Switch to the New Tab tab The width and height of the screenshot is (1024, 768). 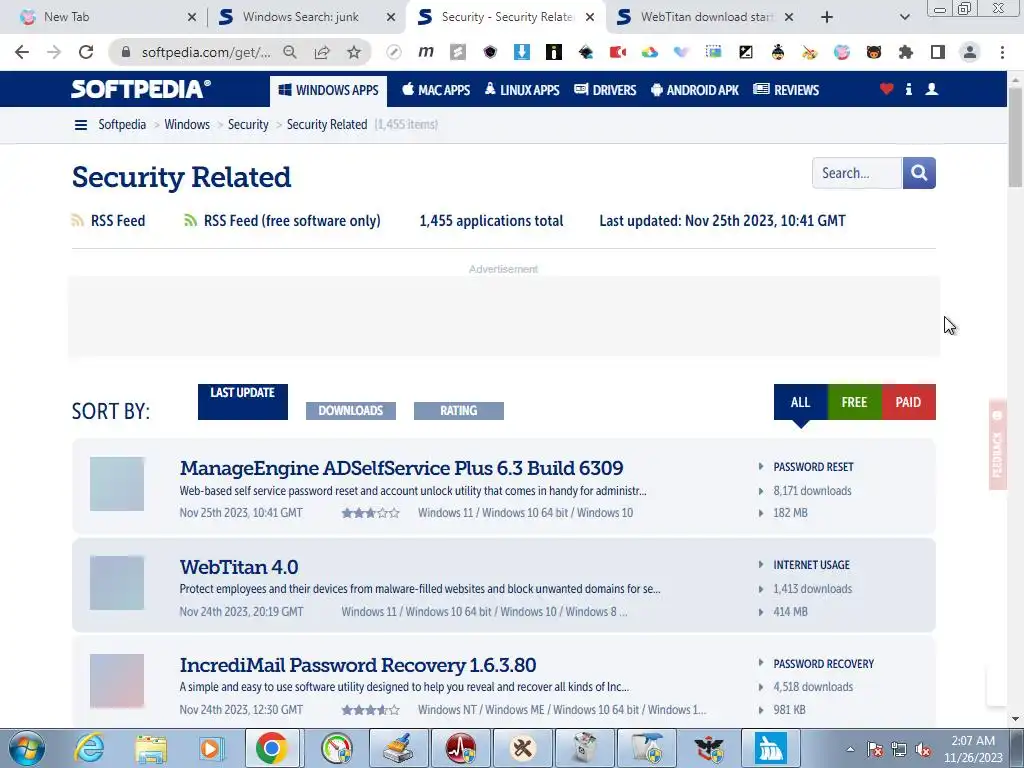(x=106, y=17)
